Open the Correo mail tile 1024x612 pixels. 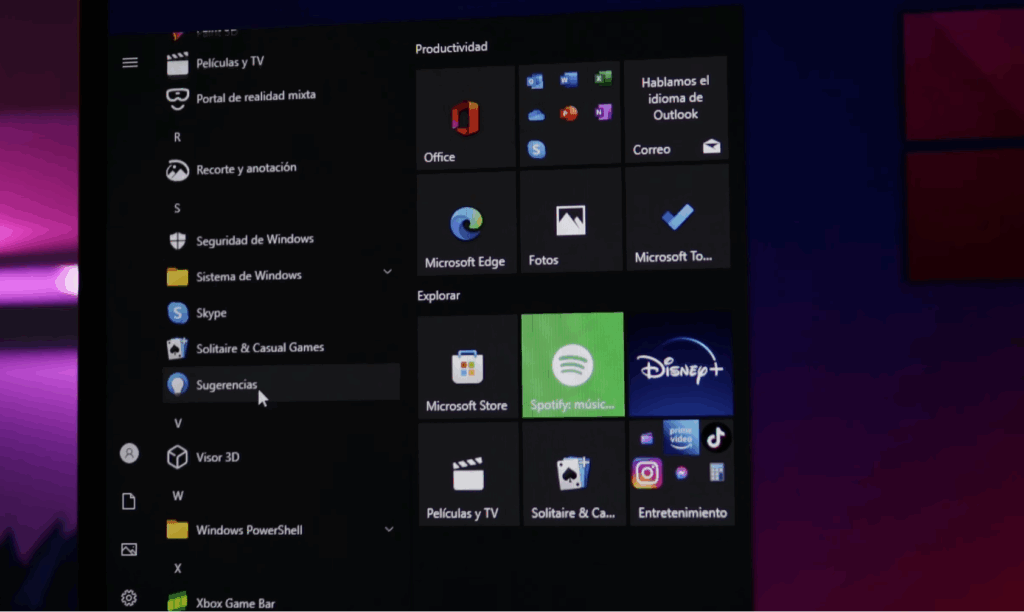(675, 110)
